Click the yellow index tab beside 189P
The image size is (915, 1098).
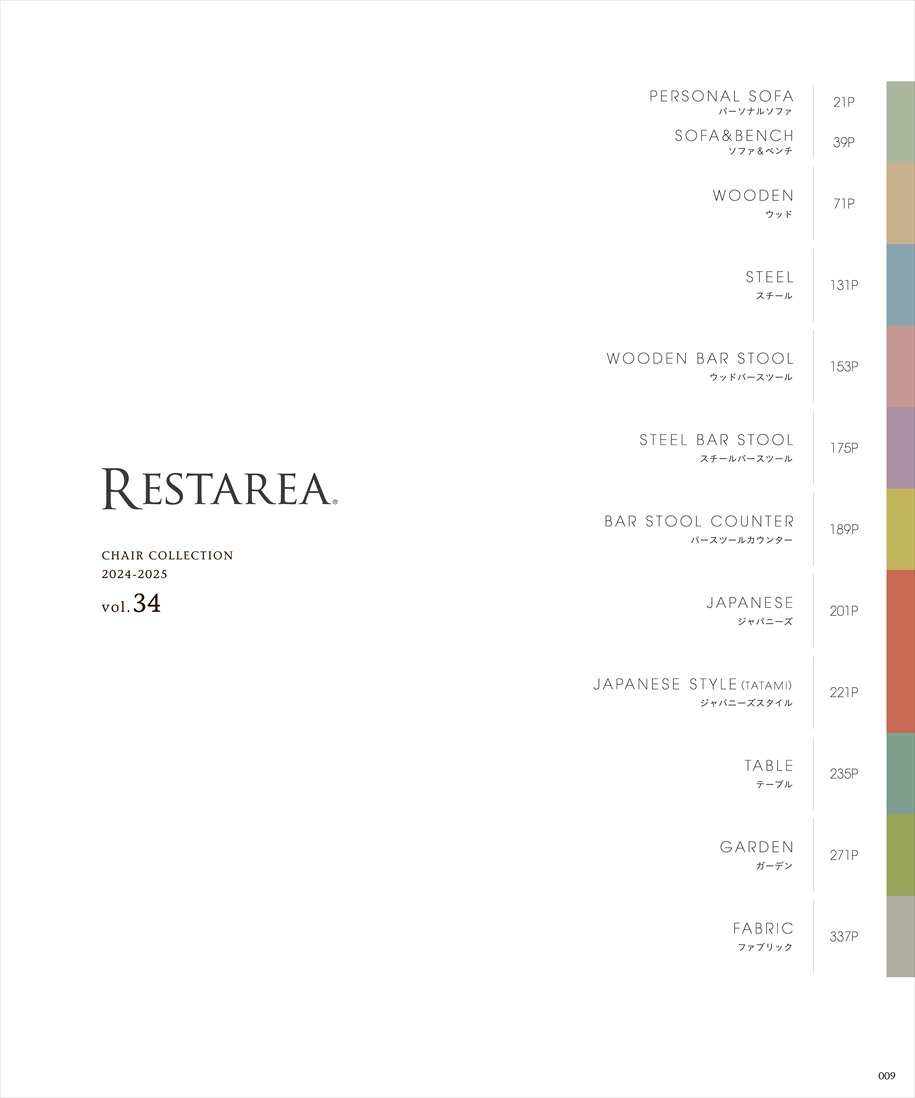coord(900,529)
